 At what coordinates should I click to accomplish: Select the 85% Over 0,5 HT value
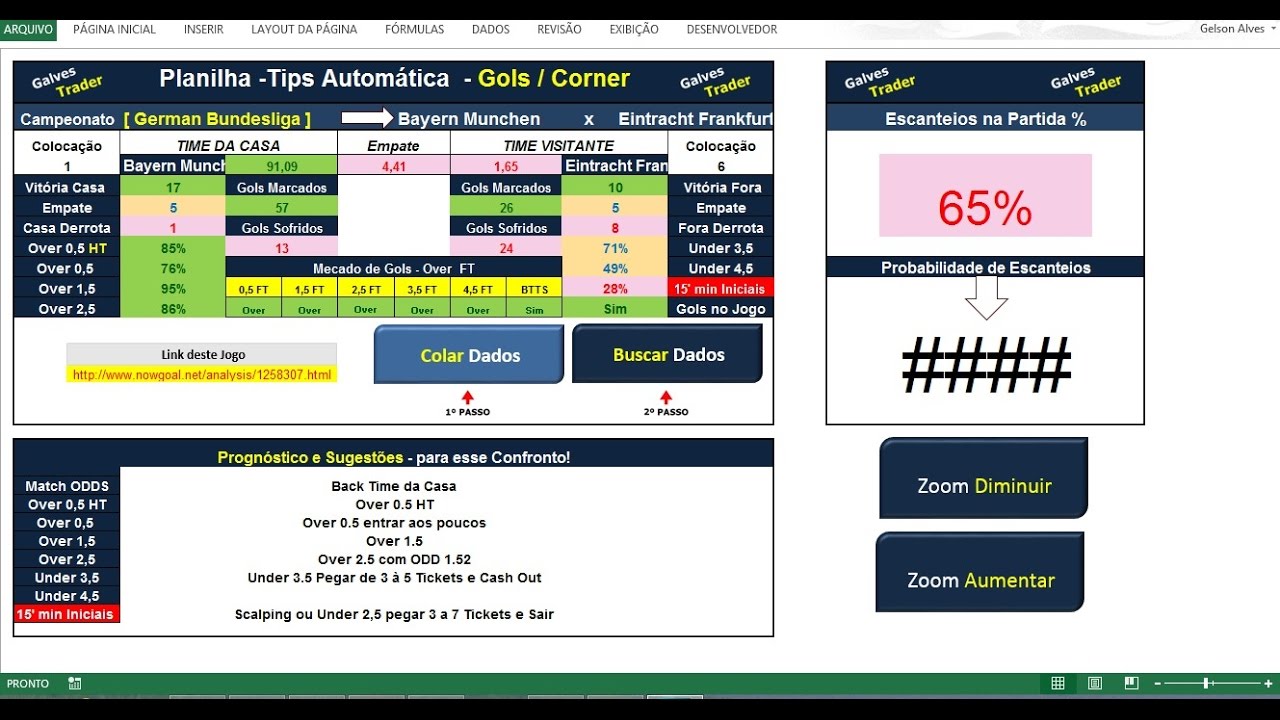point(173,248)
